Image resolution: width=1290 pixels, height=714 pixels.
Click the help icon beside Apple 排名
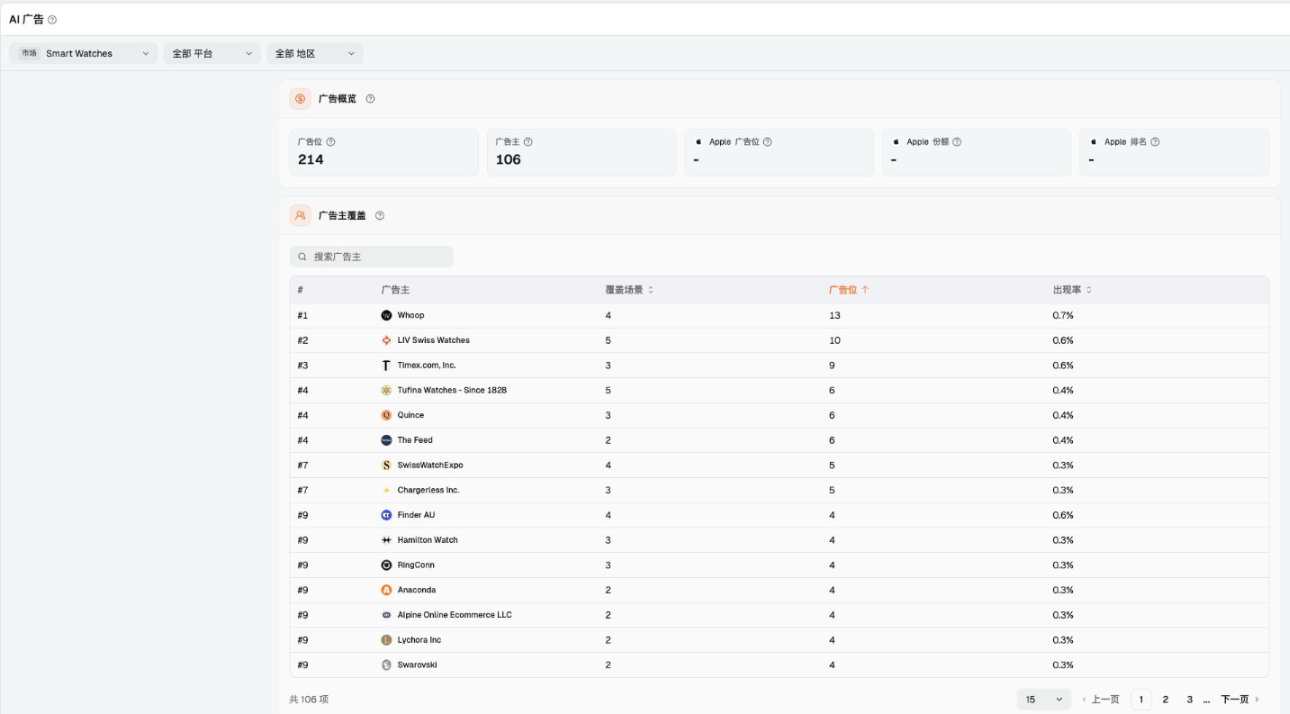(1155, 142)
